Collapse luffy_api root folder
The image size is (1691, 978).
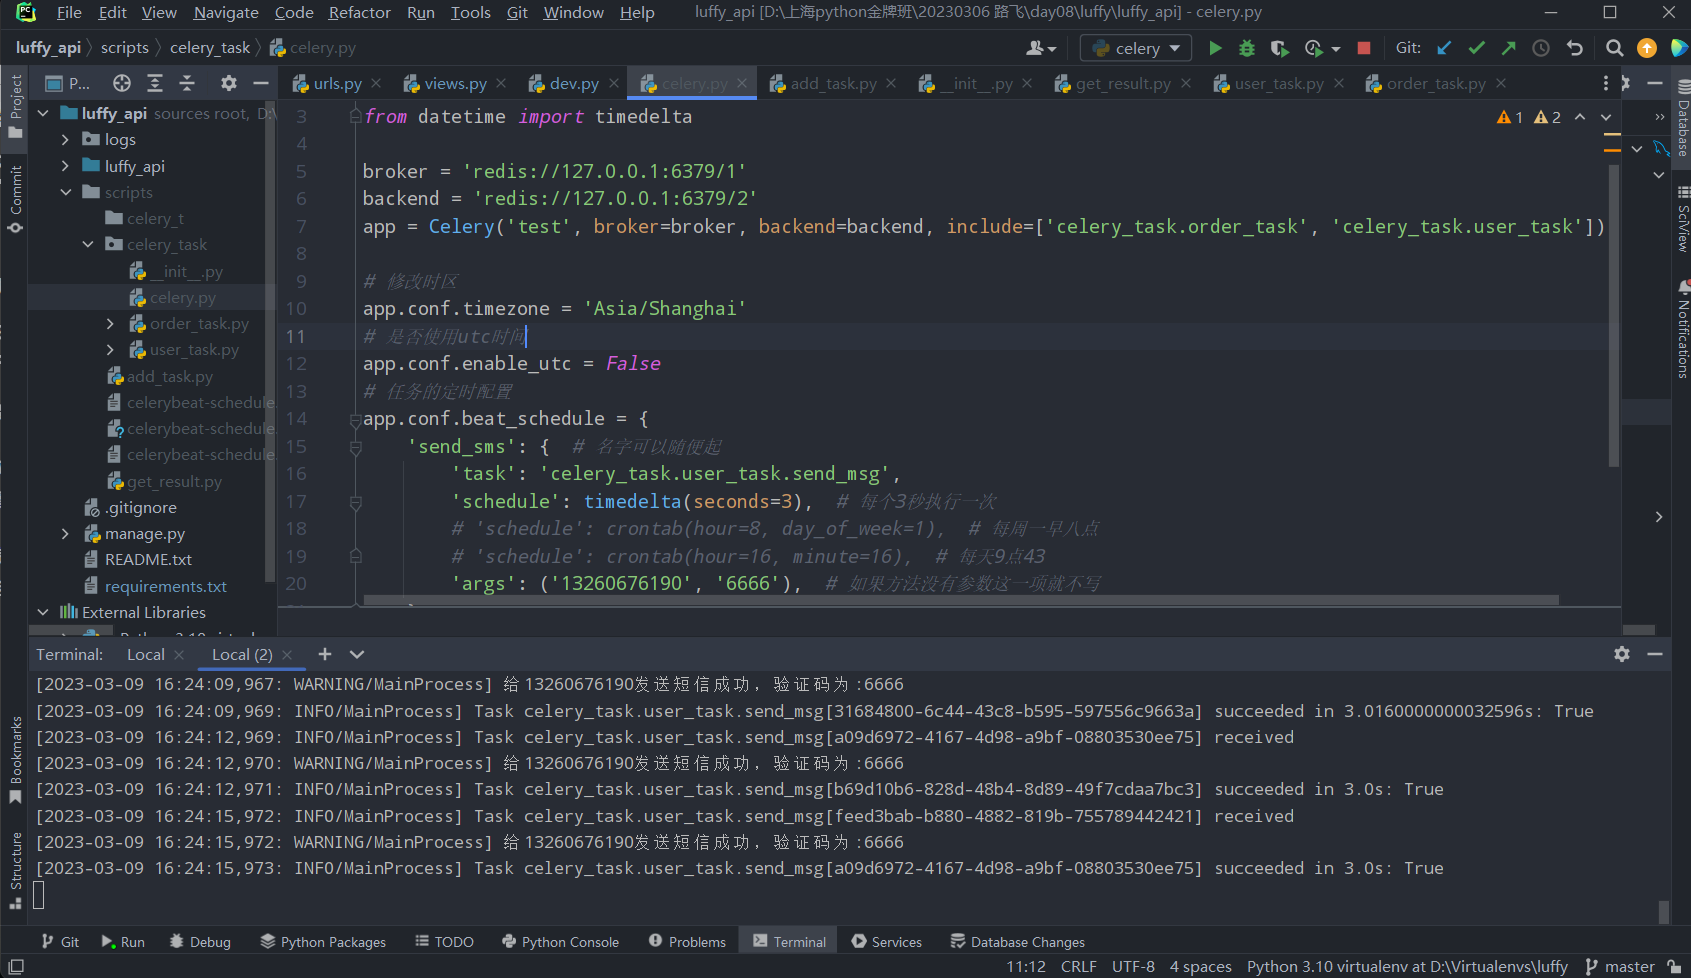click(43, 113)
